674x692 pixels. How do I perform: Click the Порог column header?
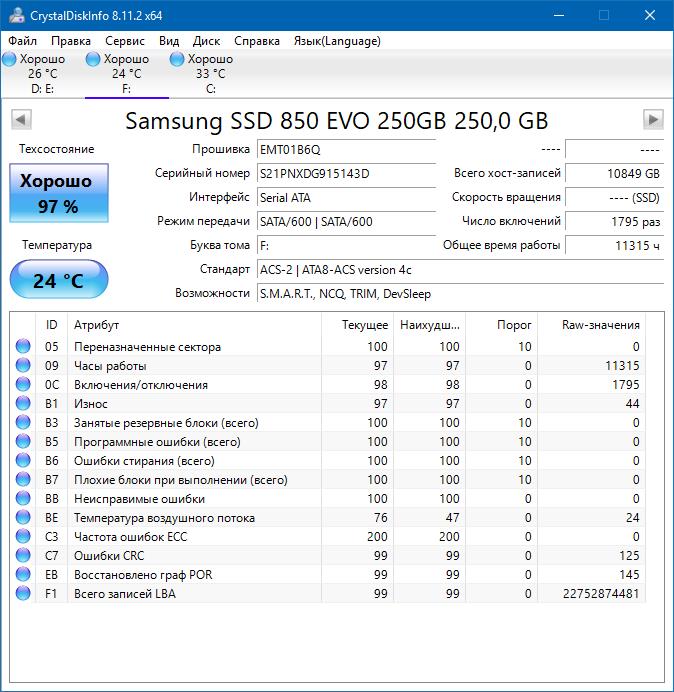click(501, 325)
